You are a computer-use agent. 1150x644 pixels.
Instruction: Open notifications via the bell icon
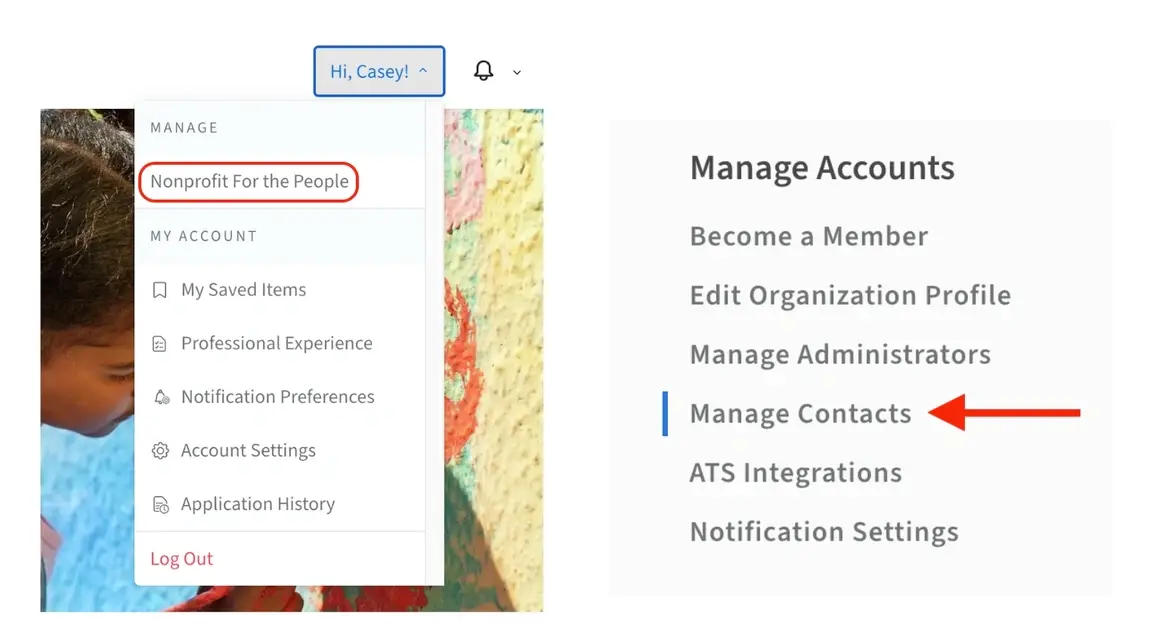(x=484, y=71)
